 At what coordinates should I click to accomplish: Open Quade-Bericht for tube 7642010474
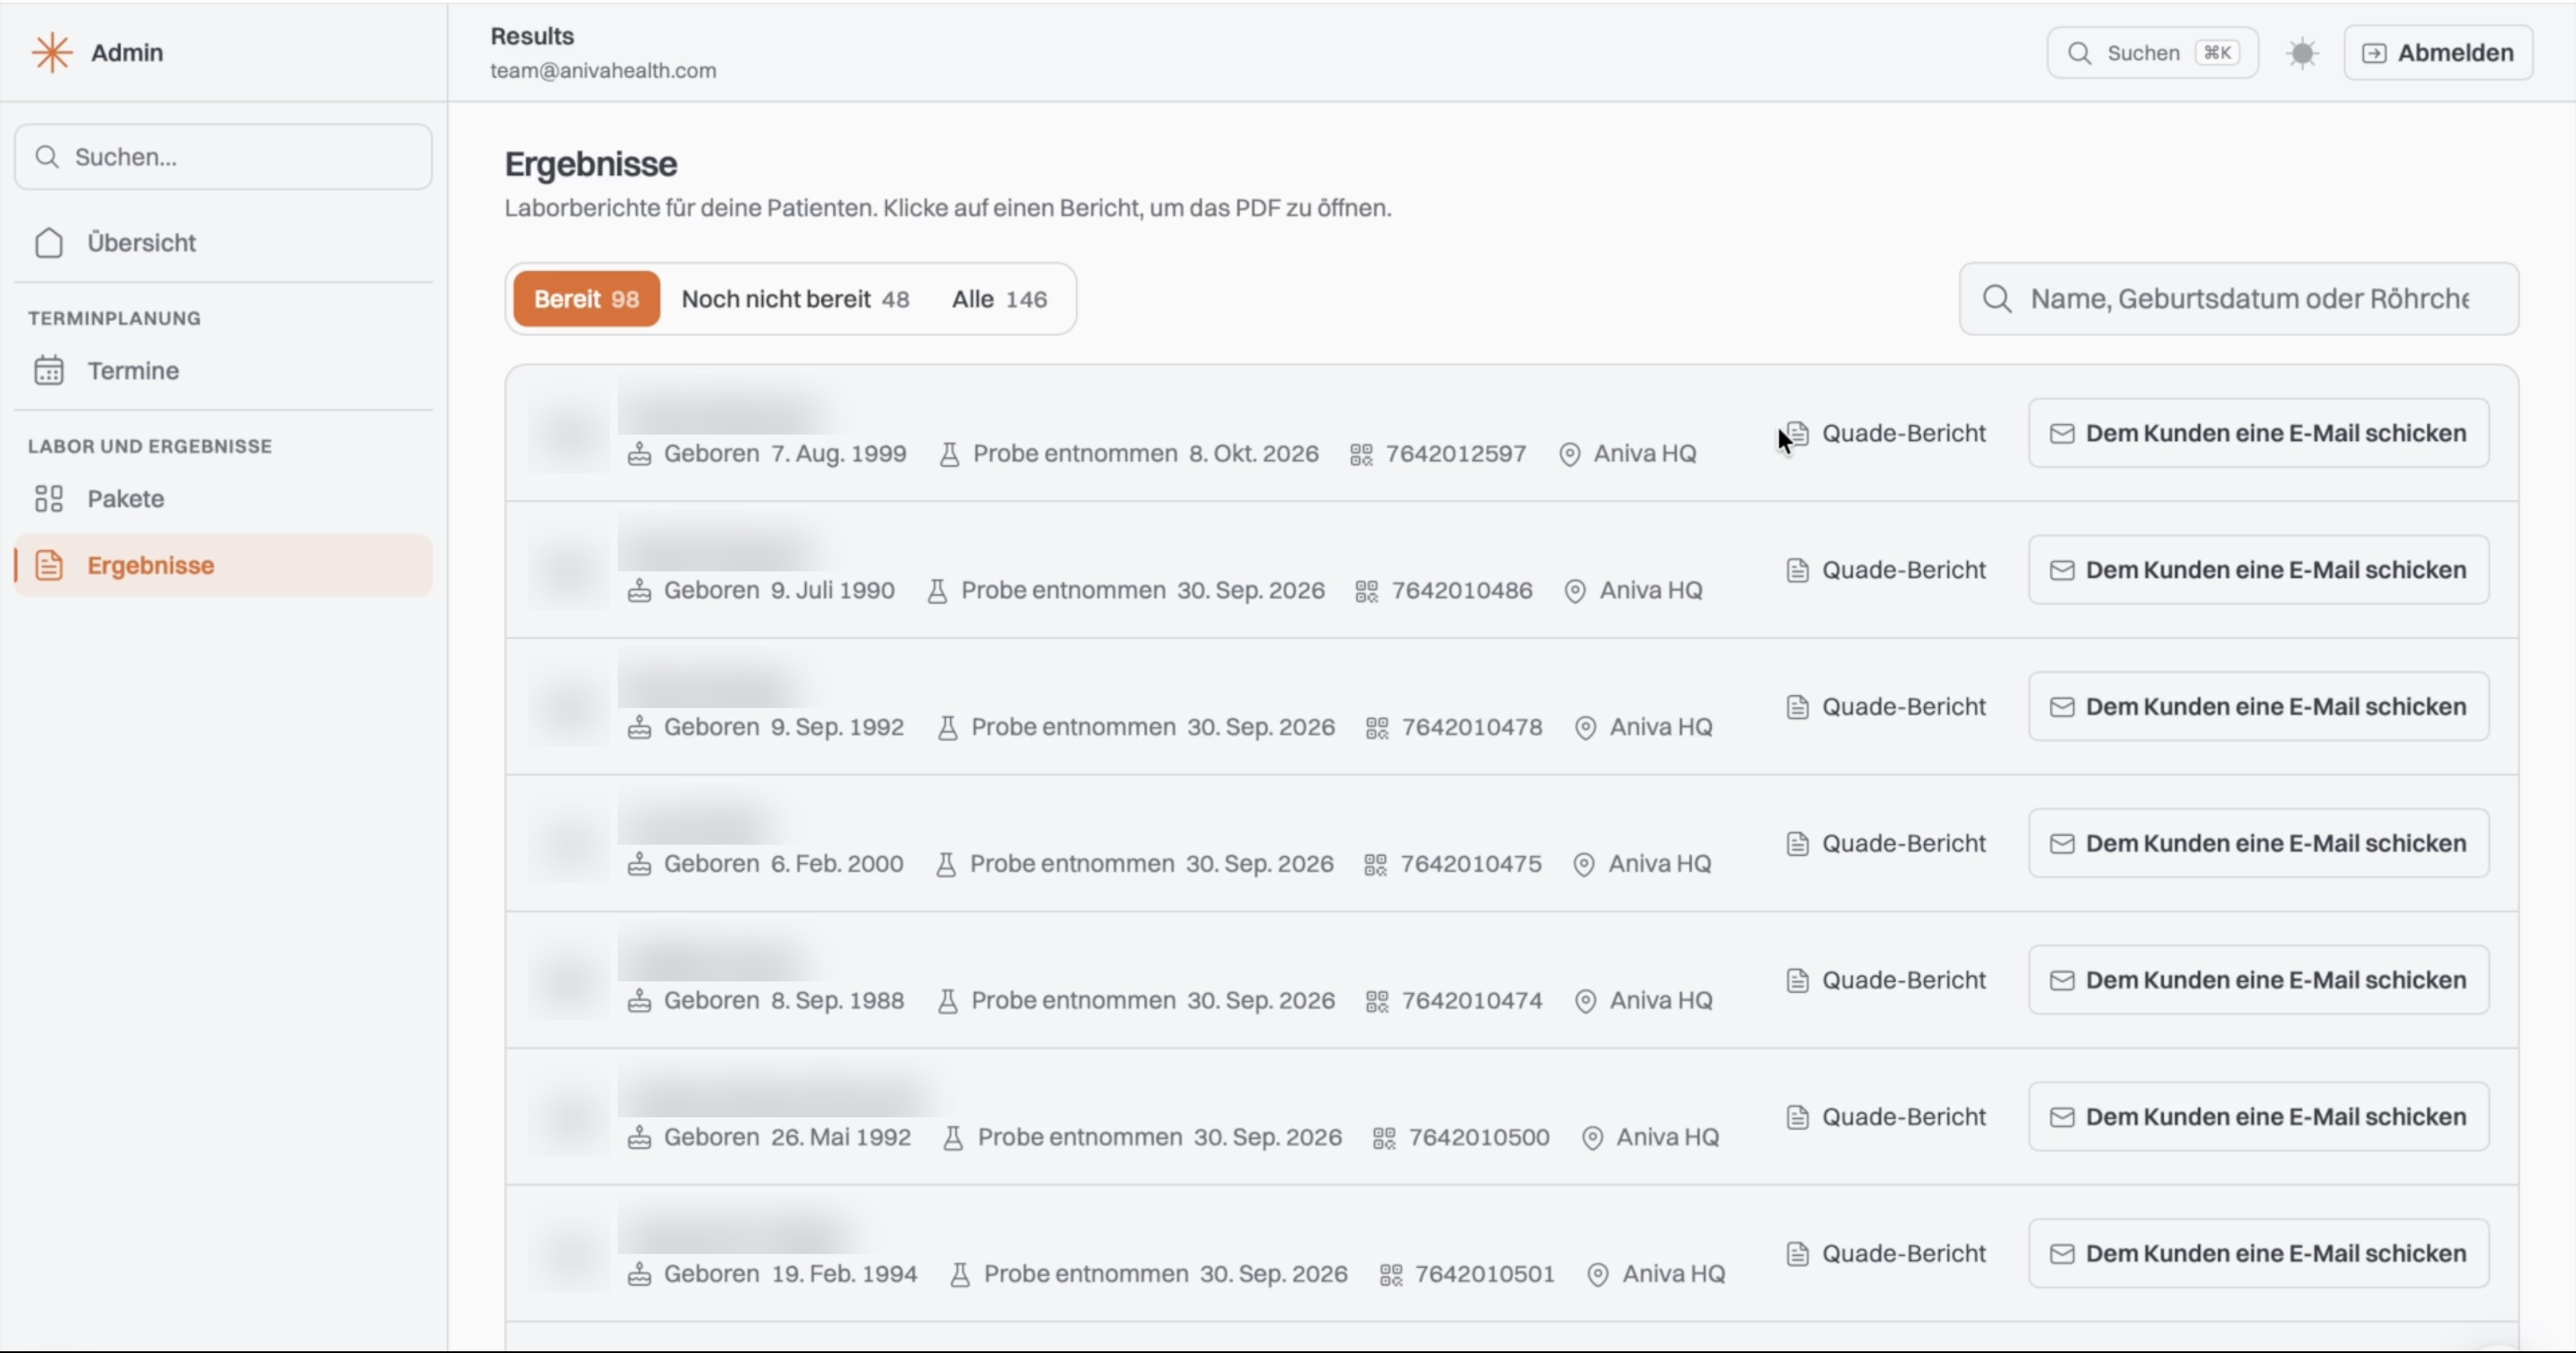coord(1886,981)
